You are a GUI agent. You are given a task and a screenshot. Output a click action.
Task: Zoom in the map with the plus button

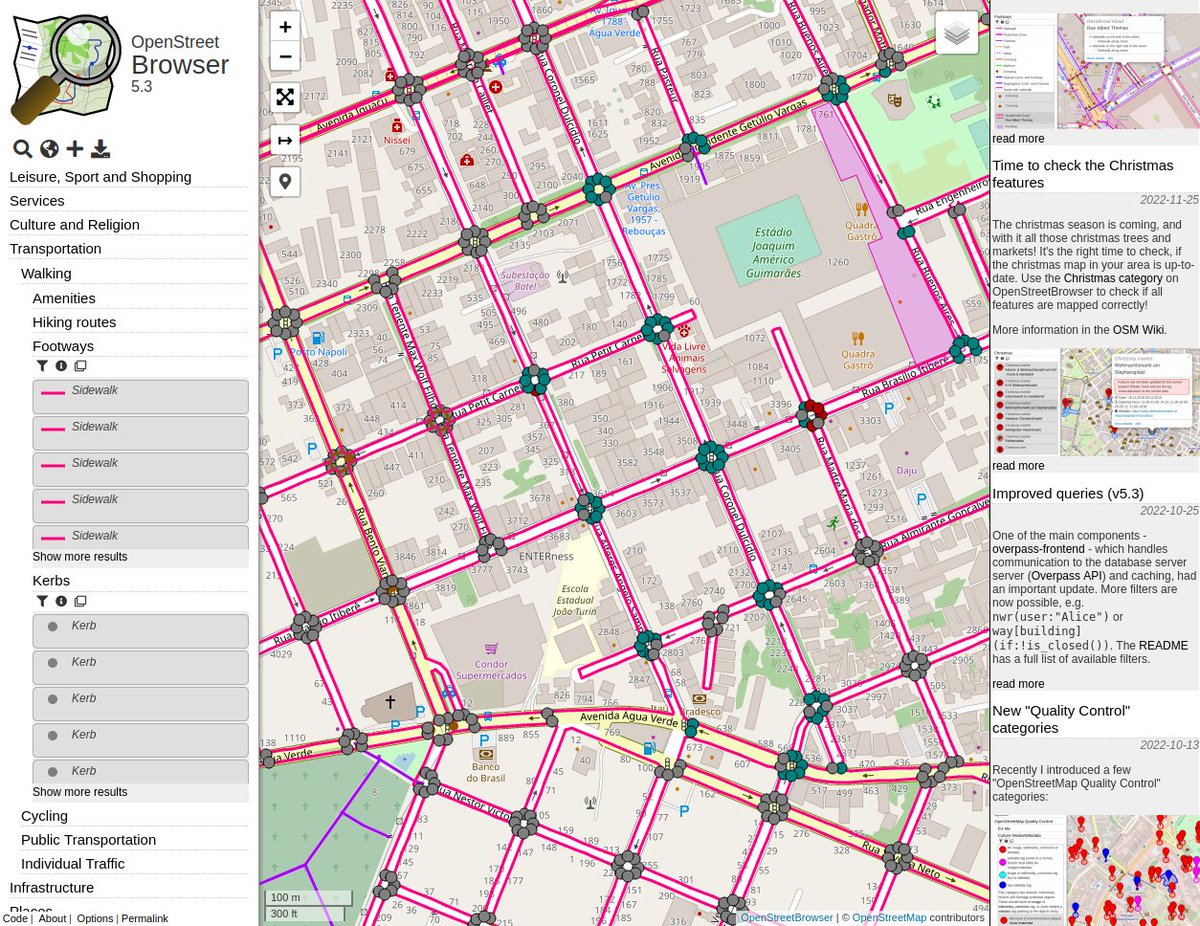click(285, 27)
